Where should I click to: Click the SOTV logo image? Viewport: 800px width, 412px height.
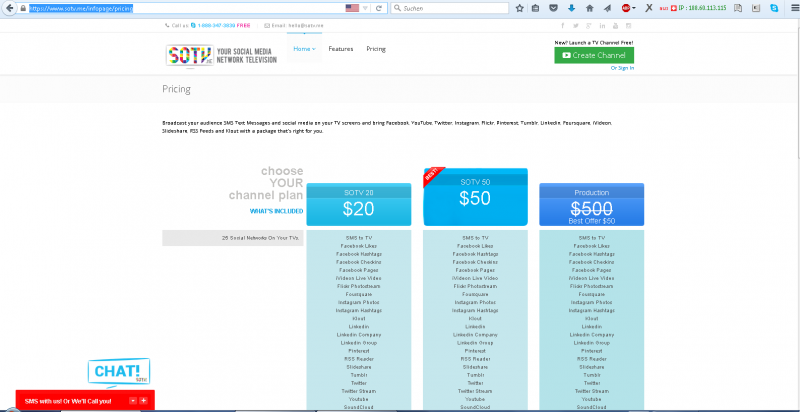click(x=190, y=55)
